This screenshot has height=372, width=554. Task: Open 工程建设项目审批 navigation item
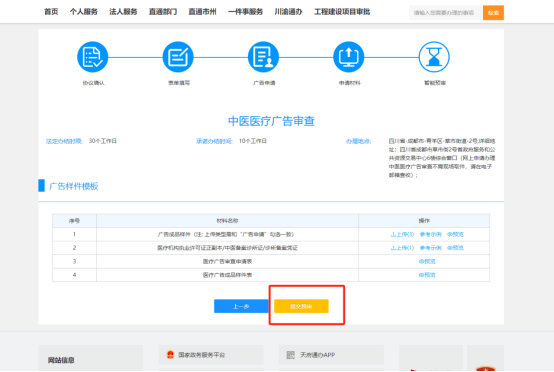342,12
